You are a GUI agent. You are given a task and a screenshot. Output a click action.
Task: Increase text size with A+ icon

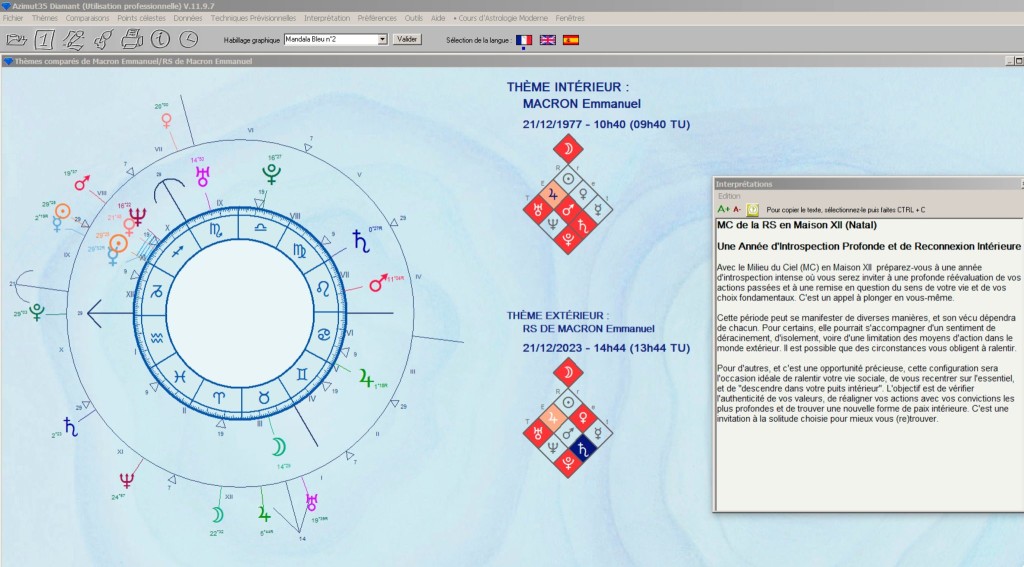click(x=723, y=210)
